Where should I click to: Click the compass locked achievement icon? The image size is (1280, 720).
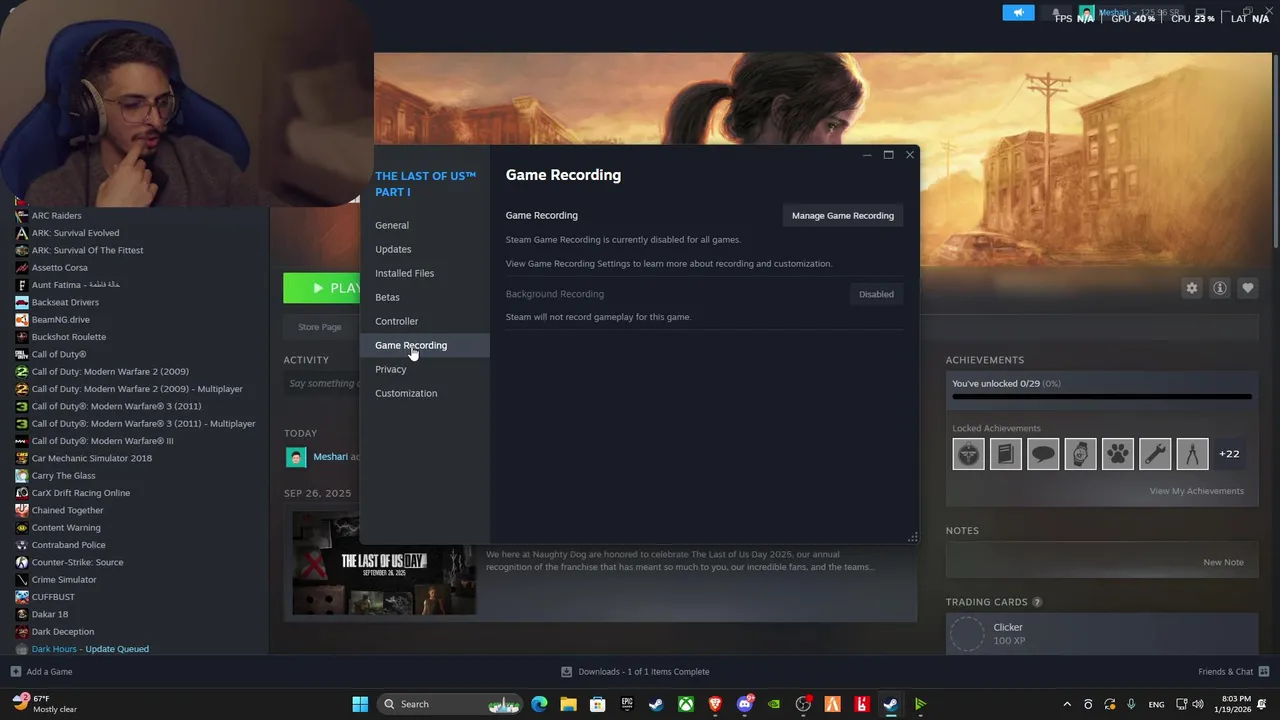point(968,454)
